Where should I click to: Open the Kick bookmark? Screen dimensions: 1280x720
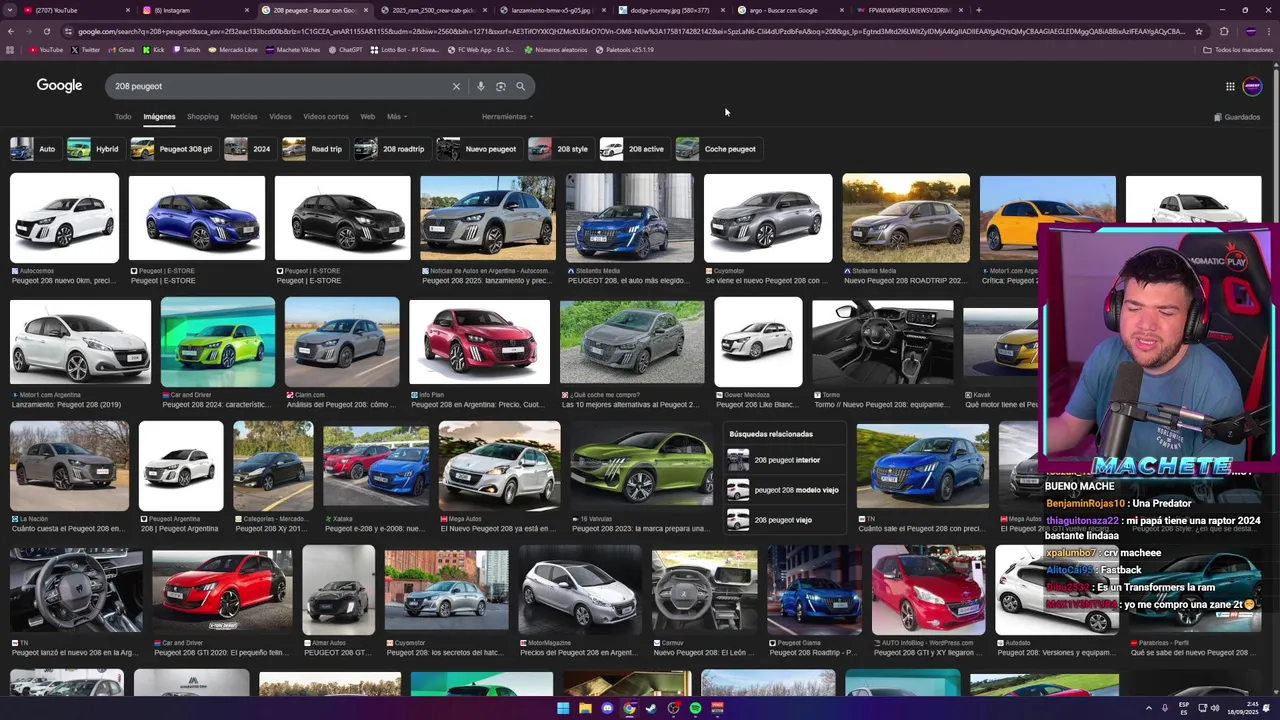(x=153, y=49)
